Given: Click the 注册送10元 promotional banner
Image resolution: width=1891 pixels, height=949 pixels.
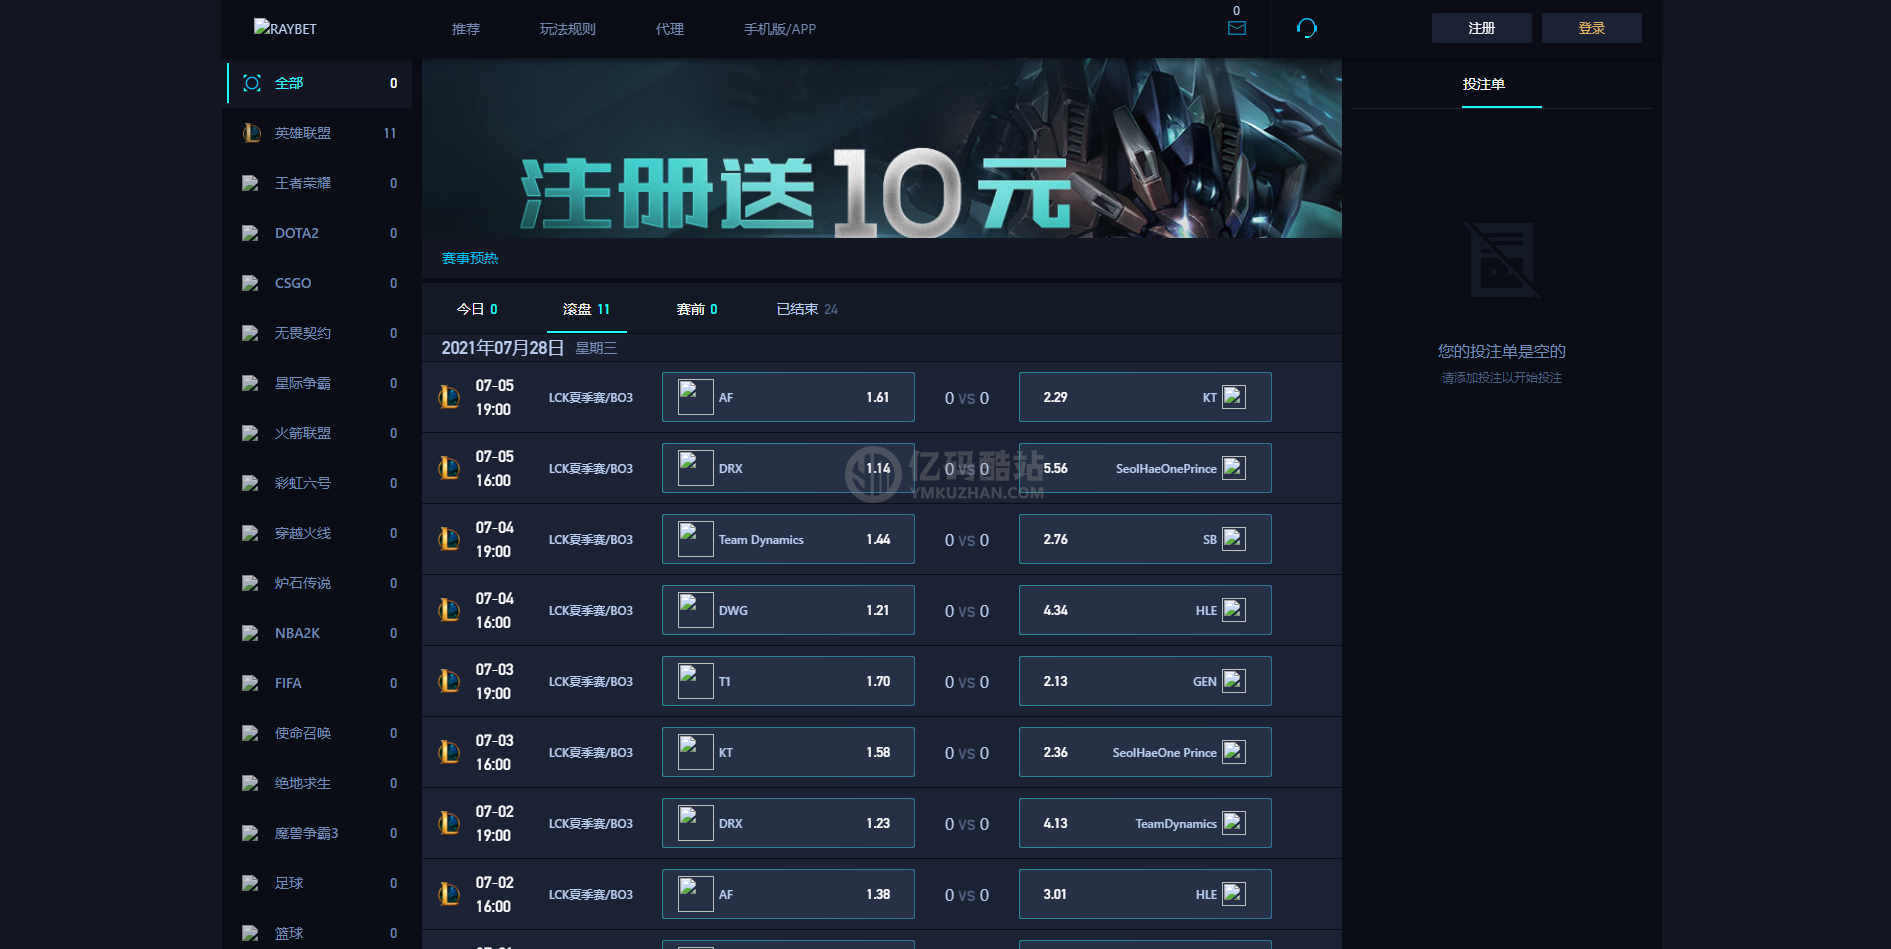Looking at the screenshot, I should coord(882,148).
